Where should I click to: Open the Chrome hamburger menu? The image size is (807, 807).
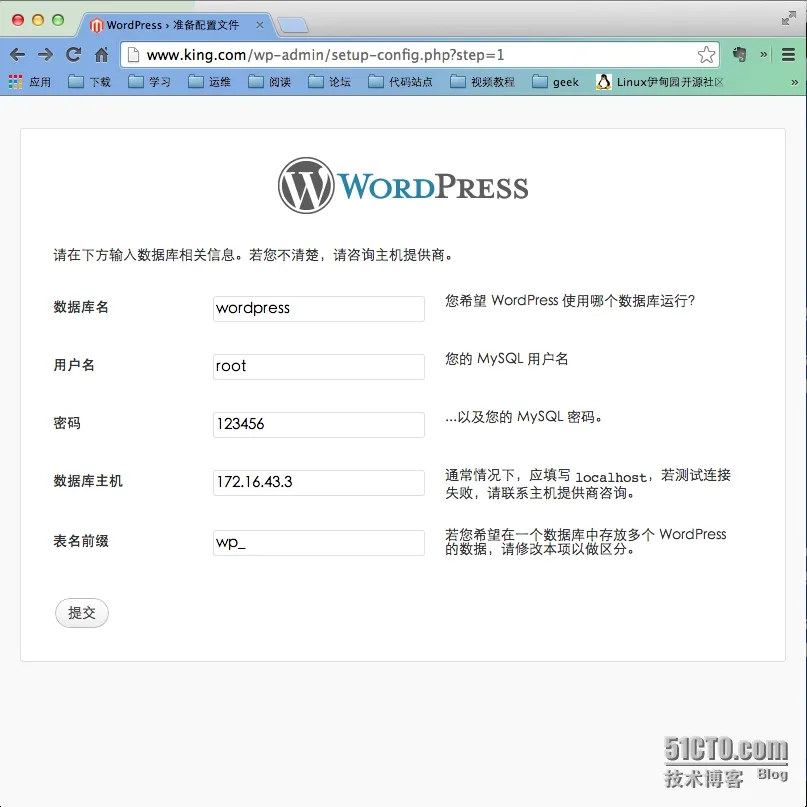click(x=788, y=55)
